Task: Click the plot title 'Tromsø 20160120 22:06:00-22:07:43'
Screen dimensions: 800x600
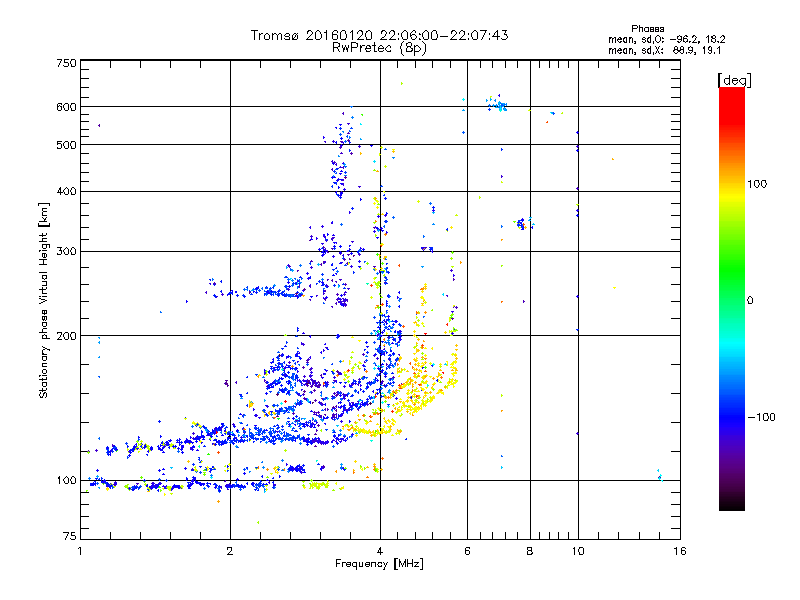Action: (379, 35)
